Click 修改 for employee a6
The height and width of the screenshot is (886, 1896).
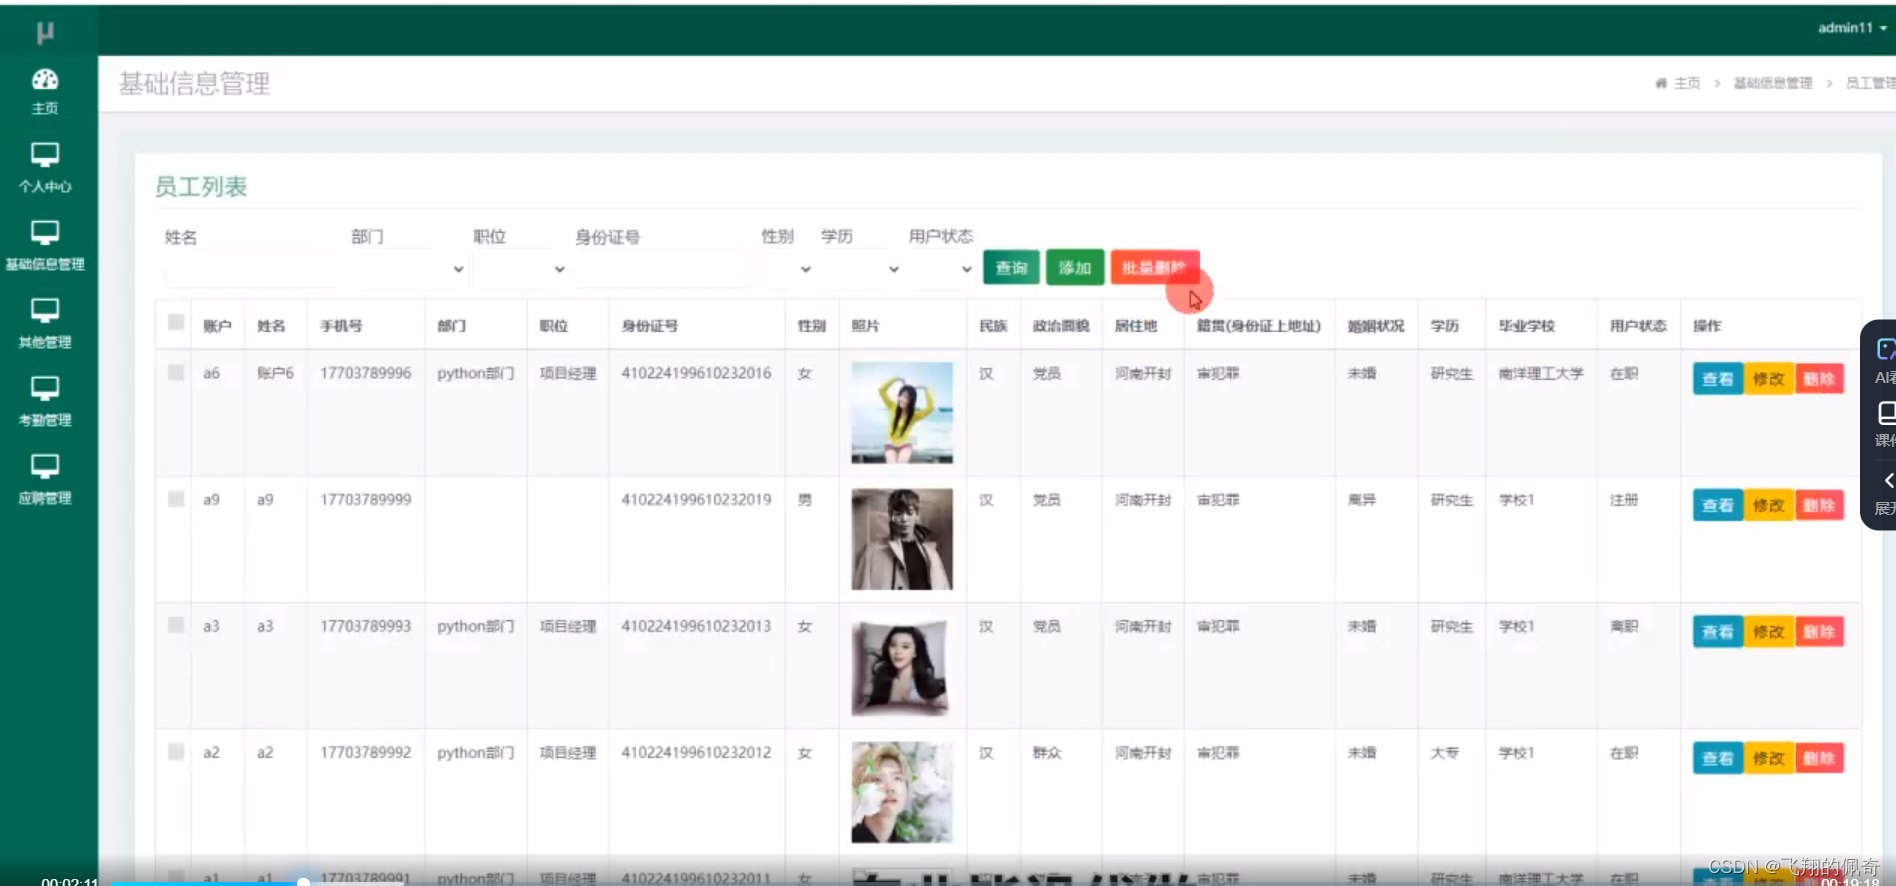point(1769,379)
